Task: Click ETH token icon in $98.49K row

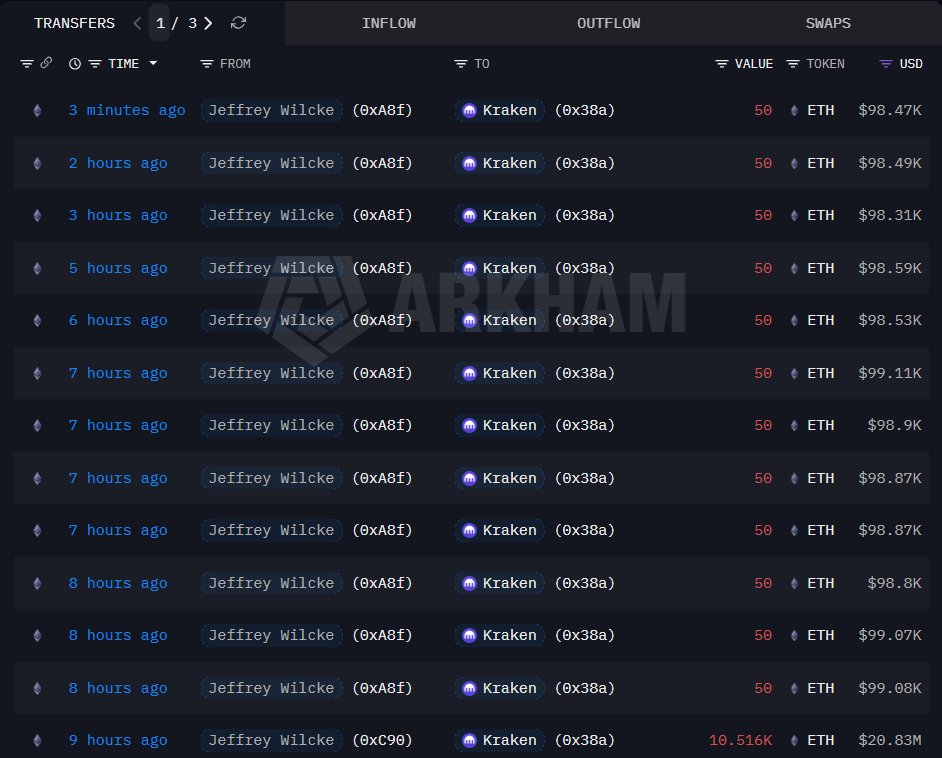Action: 794,163
